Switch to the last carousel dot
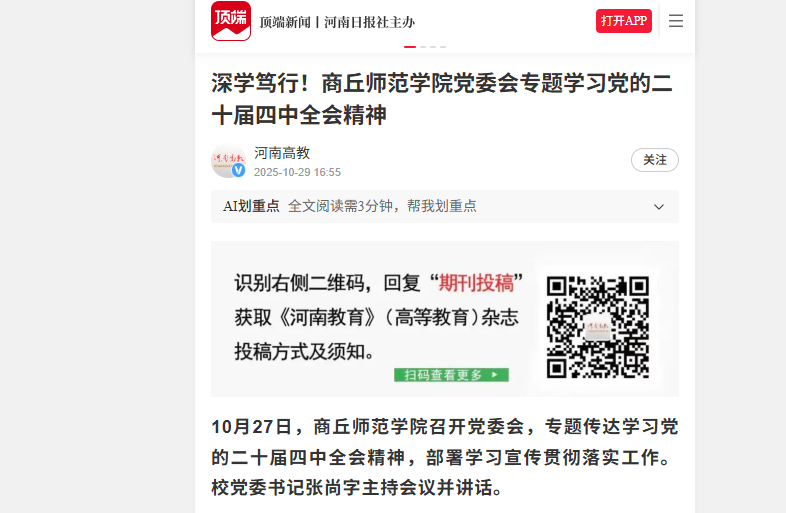The image size is (786, 513). [x=443, y=47]
